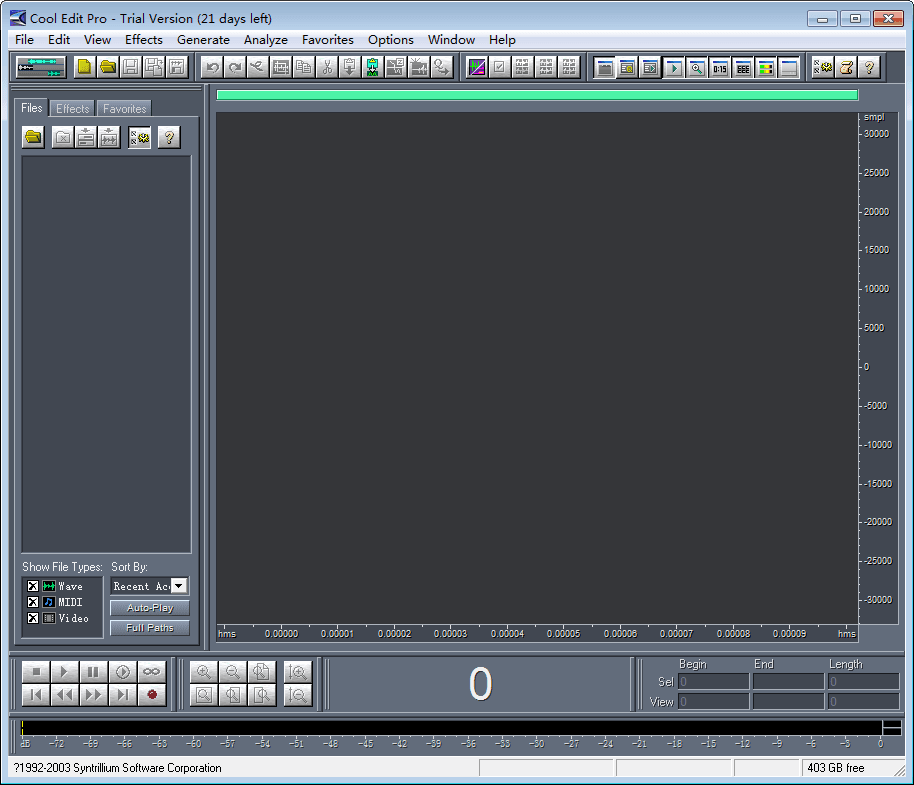
Task: Click the Play transport button
Action: (64, 672)
